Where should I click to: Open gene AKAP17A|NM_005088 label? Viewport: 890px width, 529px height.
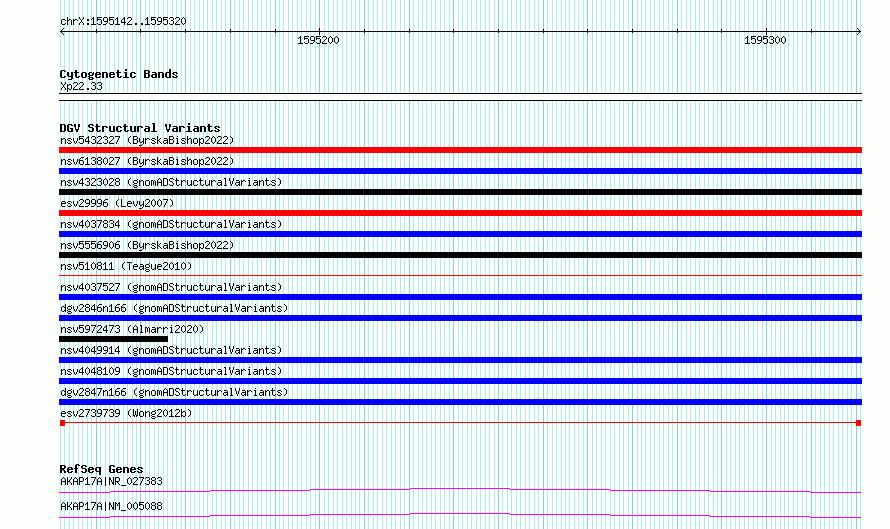pos(111,506)
